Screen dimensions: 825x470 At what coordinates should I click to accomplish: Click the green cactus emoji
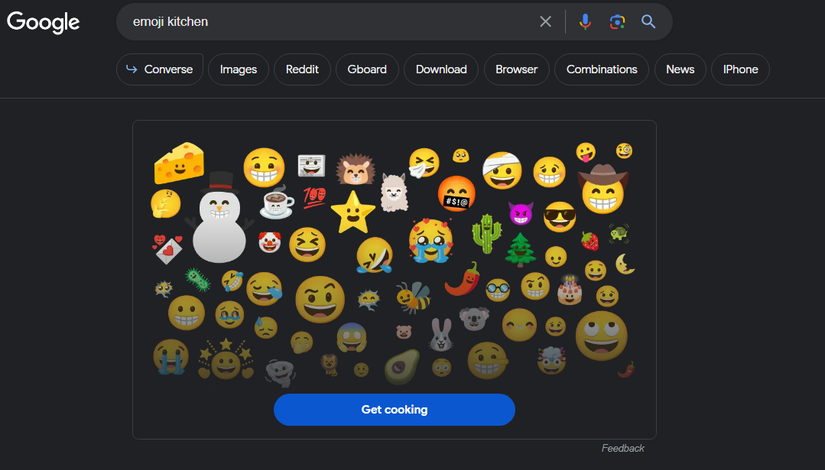[x=486, y=234]
